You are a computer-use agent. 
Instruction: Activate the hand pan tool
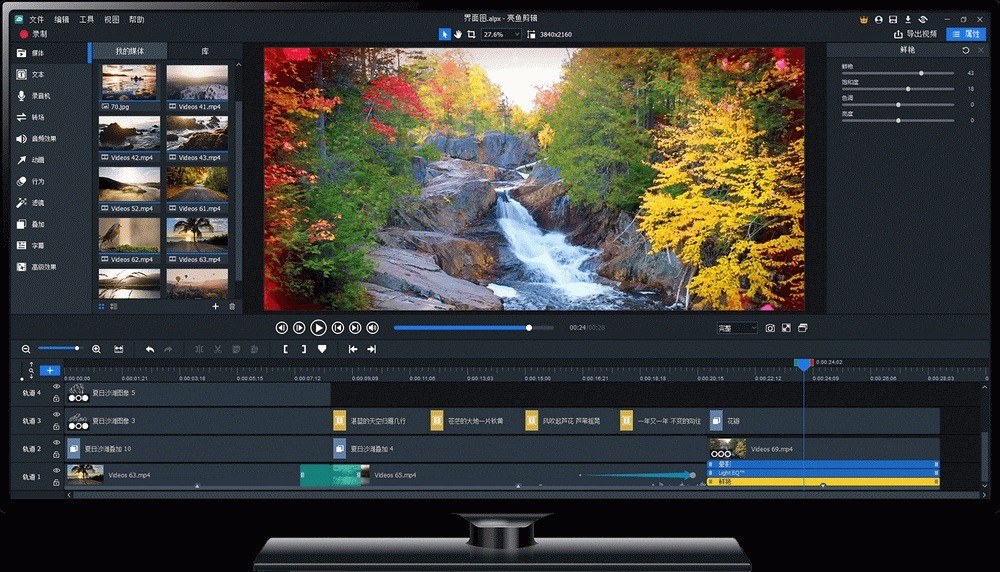(458, 34)
